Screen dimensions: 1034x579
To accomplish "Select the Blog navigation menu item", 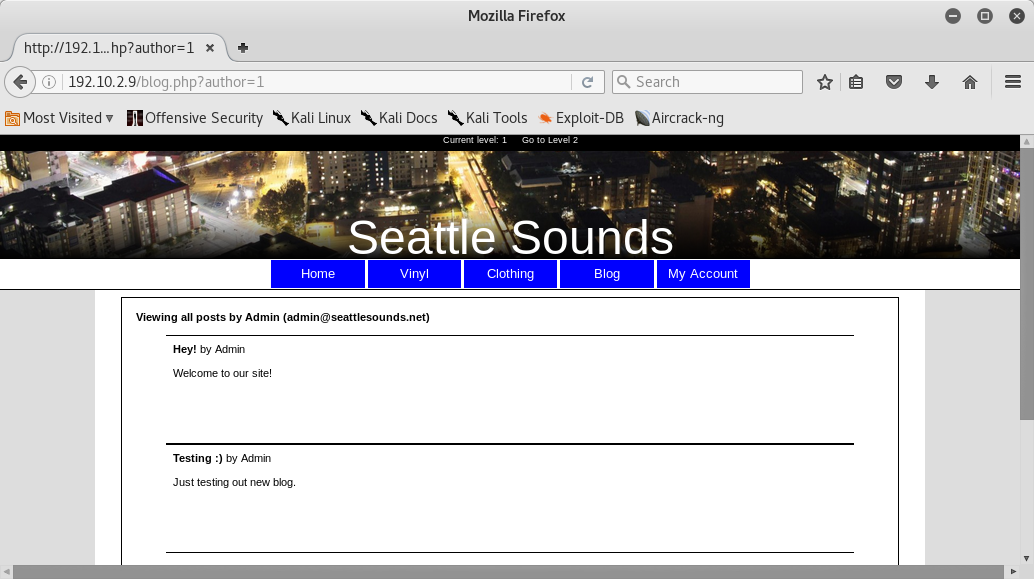I will 606,274.
